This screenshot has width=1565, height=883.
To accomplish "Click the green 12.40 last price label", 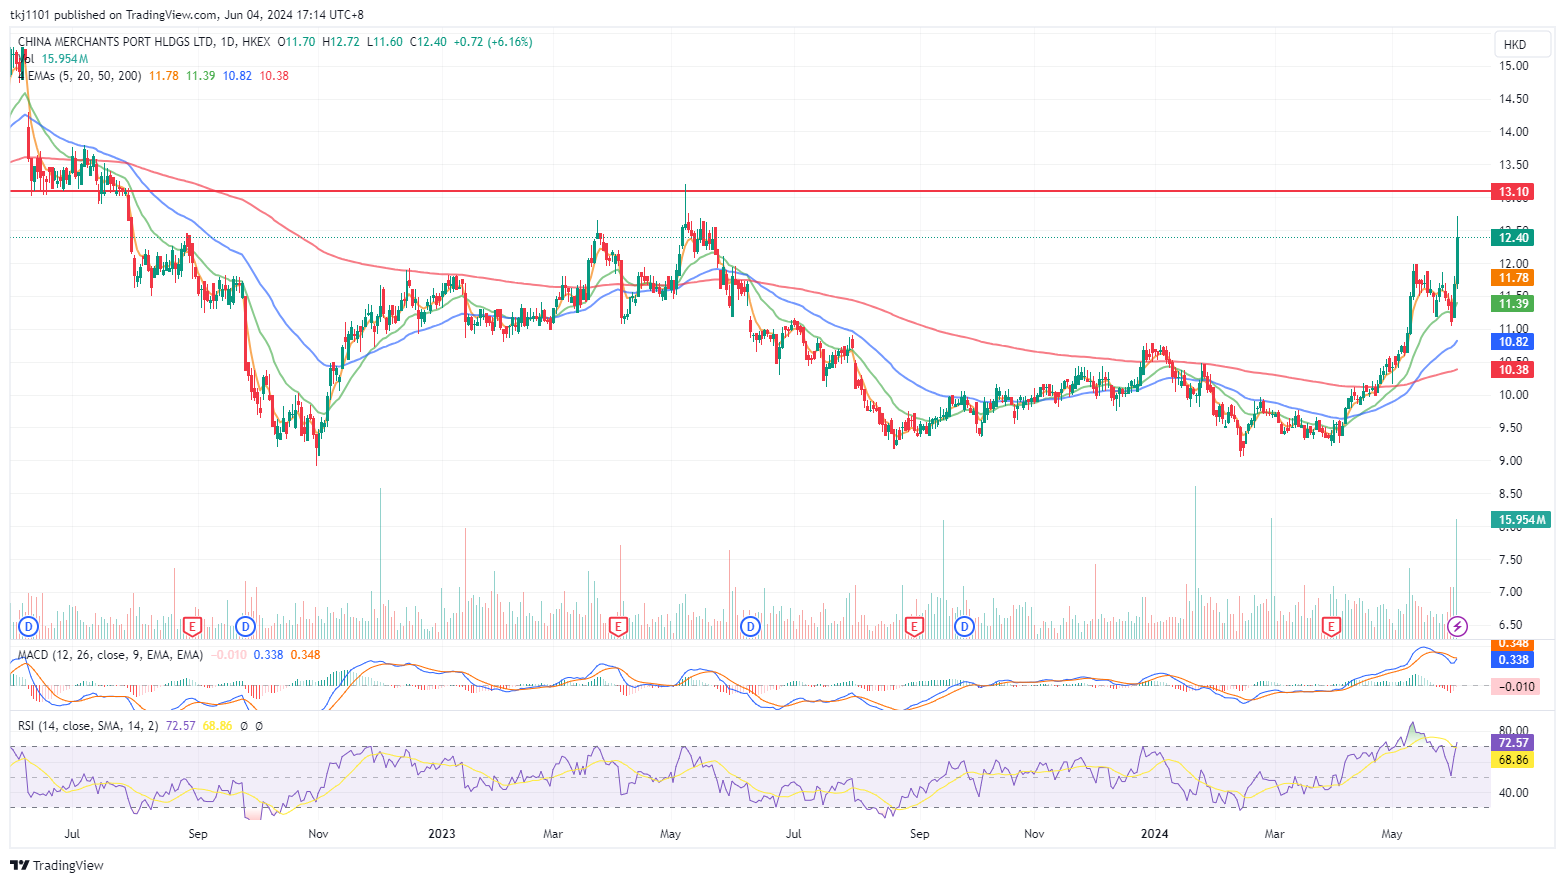I will click(x=1513, y=237).
